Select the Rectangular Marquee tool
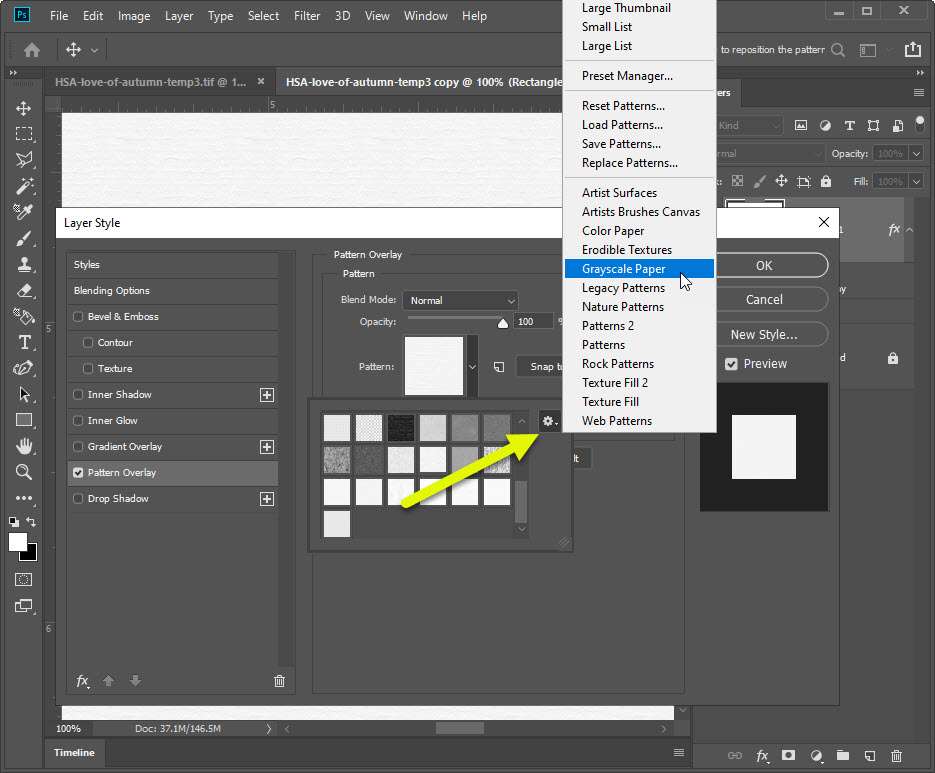935x773 pixels. (24, 134)
